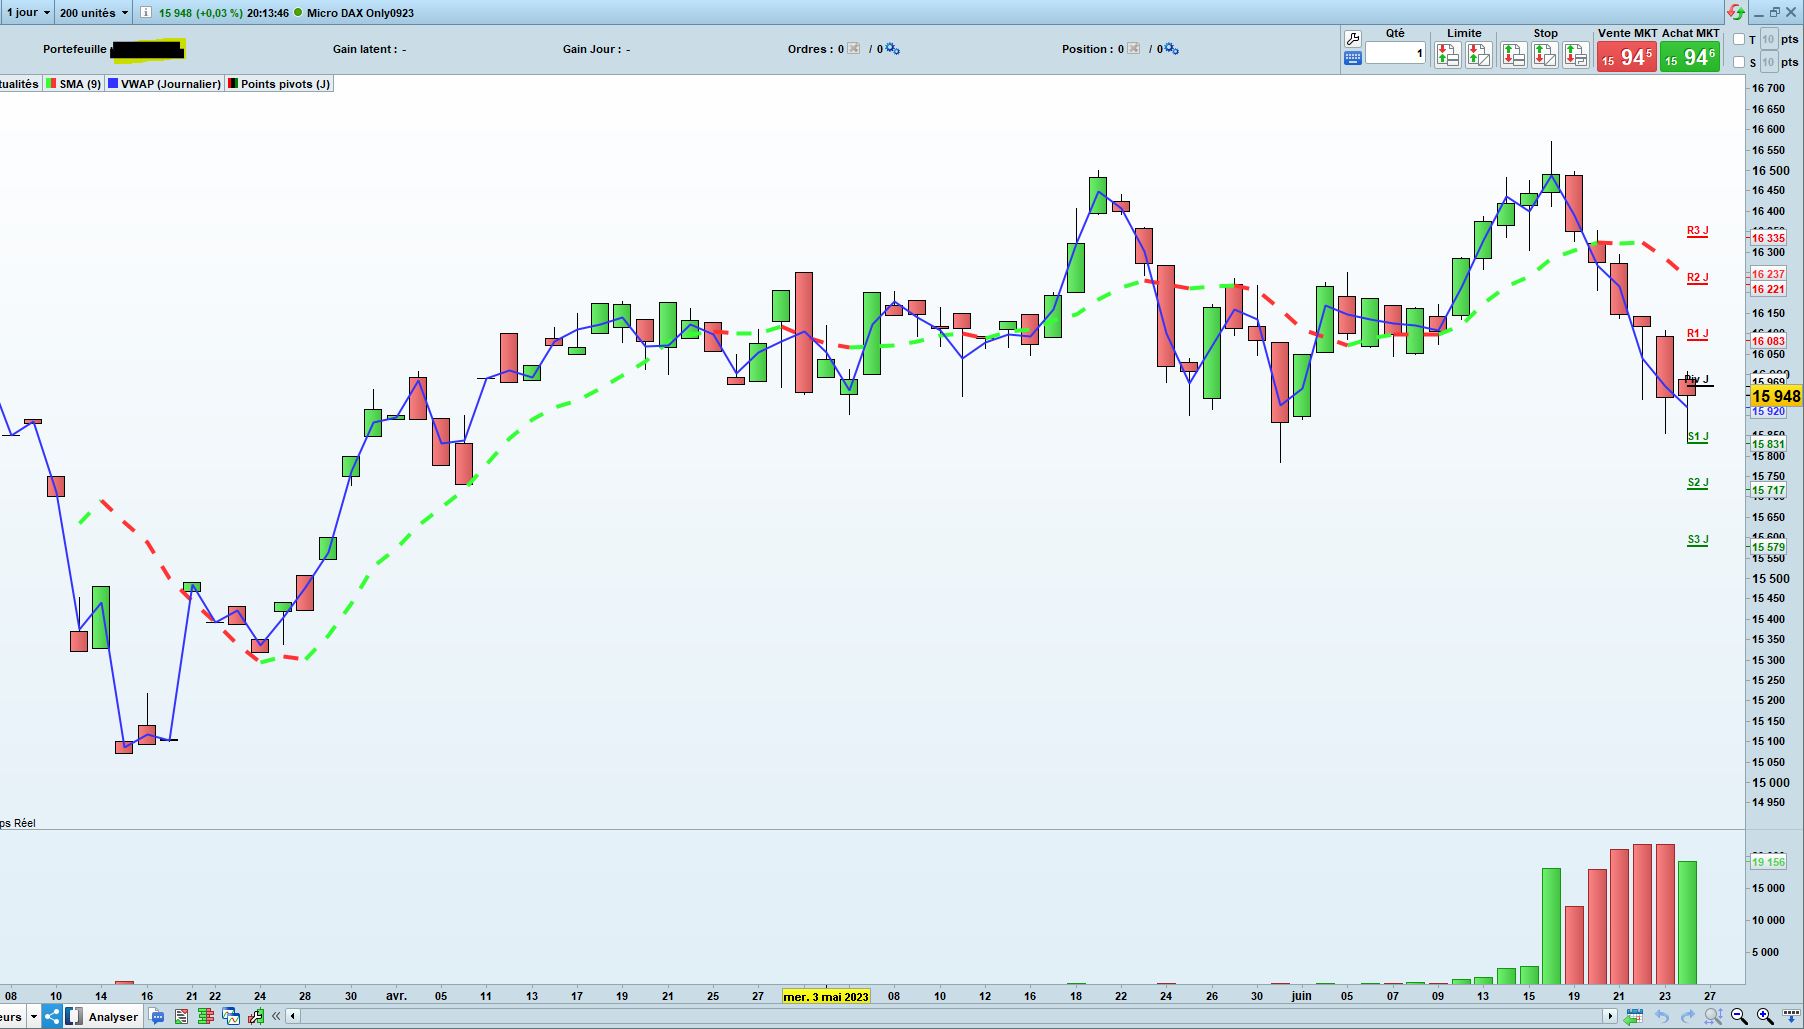Click the 'Gain Jour' label

point(591,49)
